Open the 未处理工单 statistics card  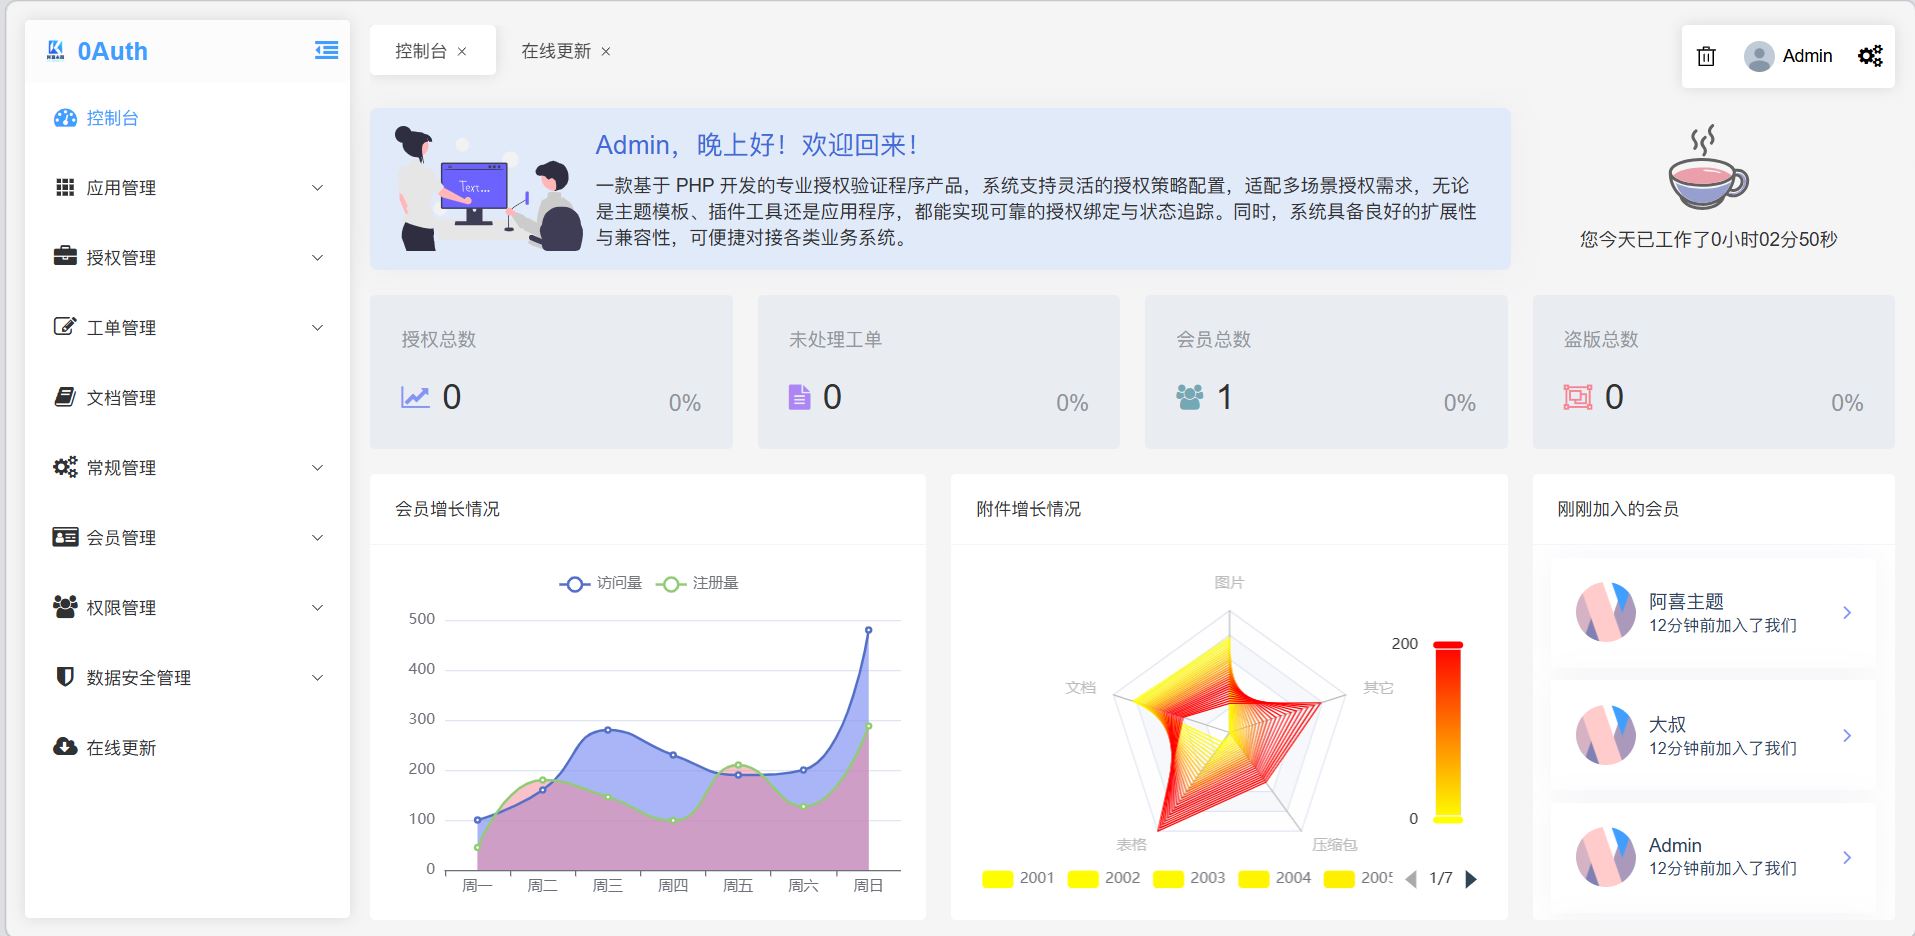click(x=938, y=371)
